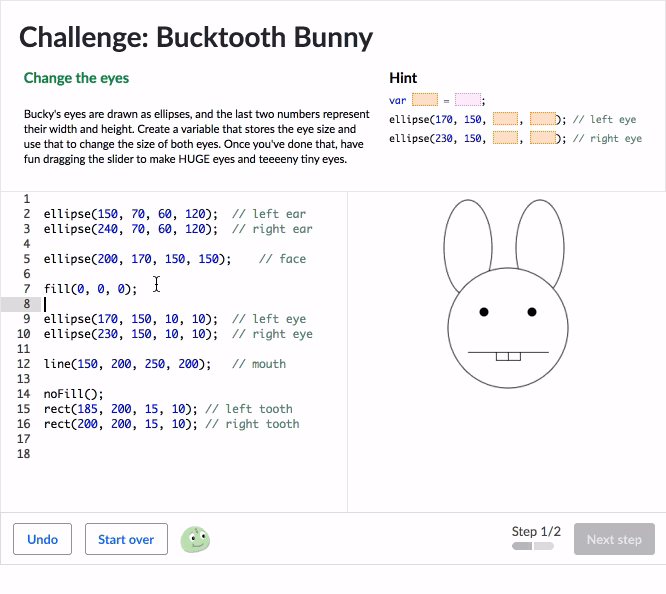666x594 pixels.
Task: Click the Start over button
Action: point(126,539)
